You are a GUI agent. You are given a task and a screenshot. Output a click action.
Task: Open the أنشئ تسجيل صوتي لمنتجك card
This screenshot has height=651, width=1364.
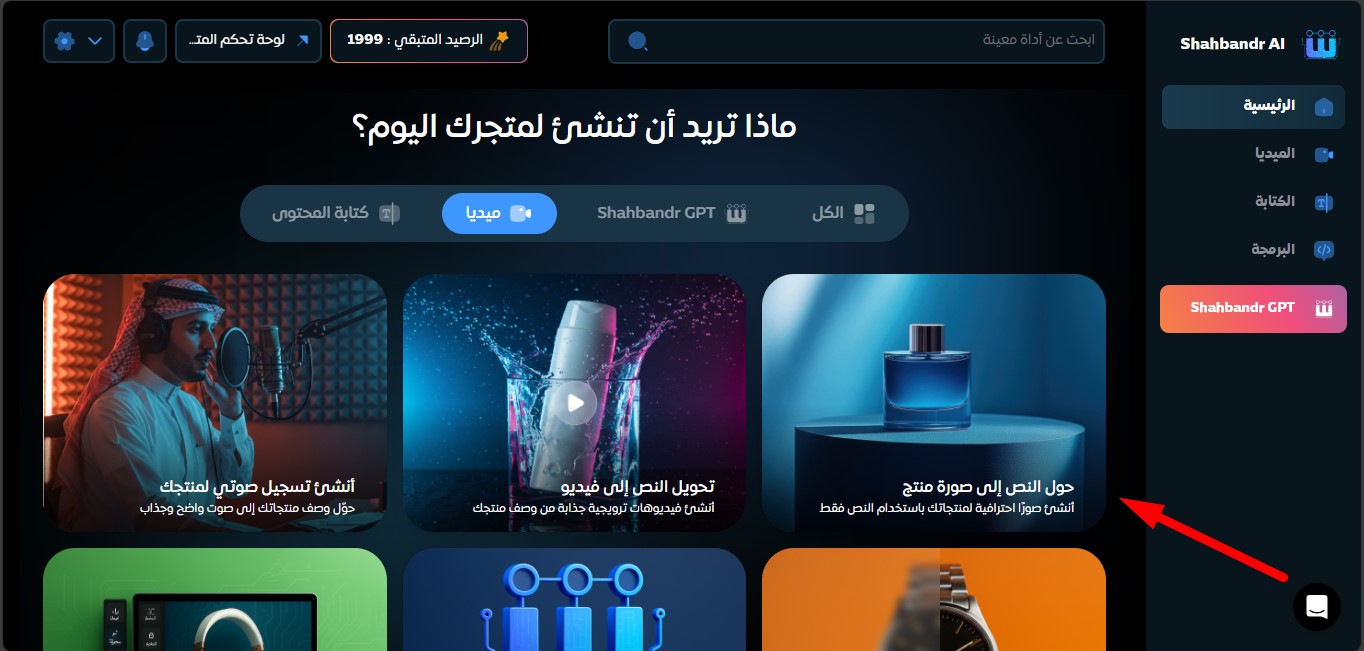click(x=215, y=402)
